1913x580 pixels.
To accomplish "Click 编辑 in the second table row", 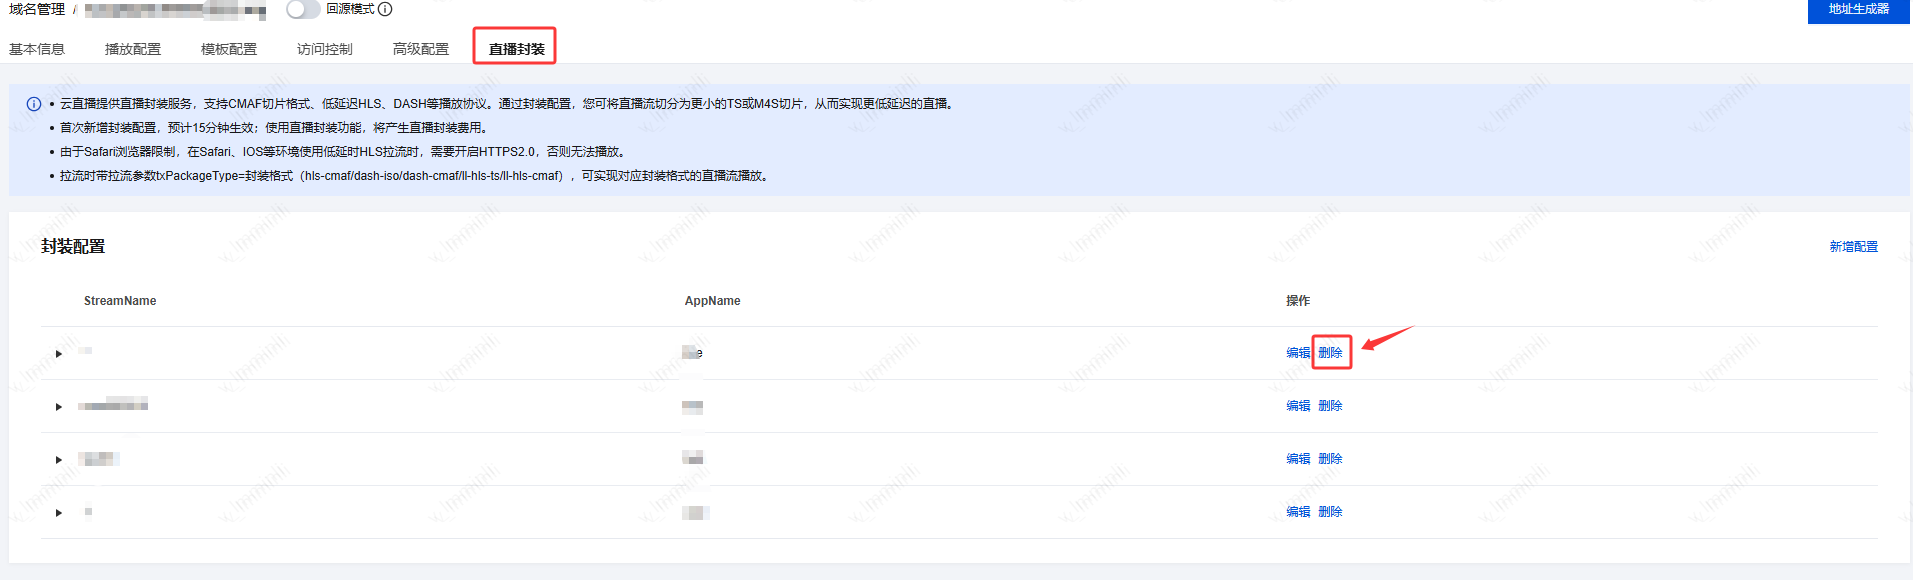I will (1298, 406).
